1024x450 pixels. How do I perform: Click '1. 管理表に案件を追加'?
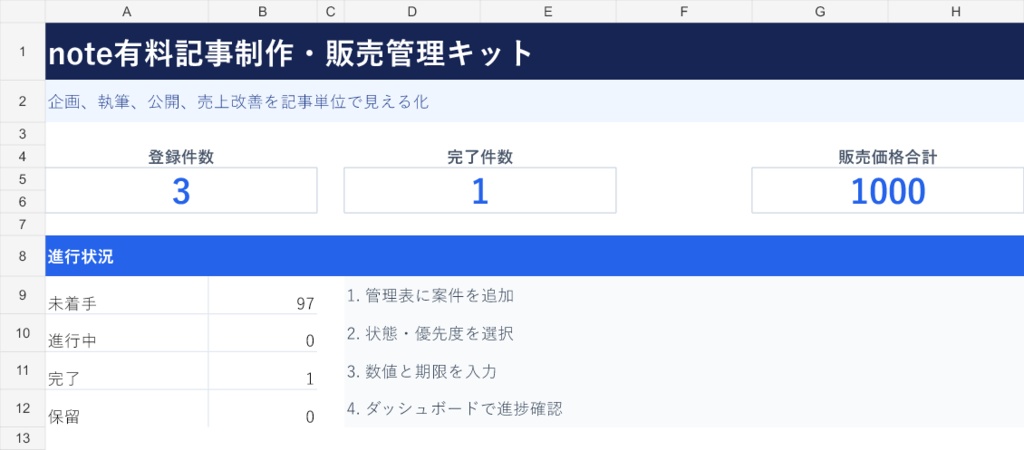430,296
